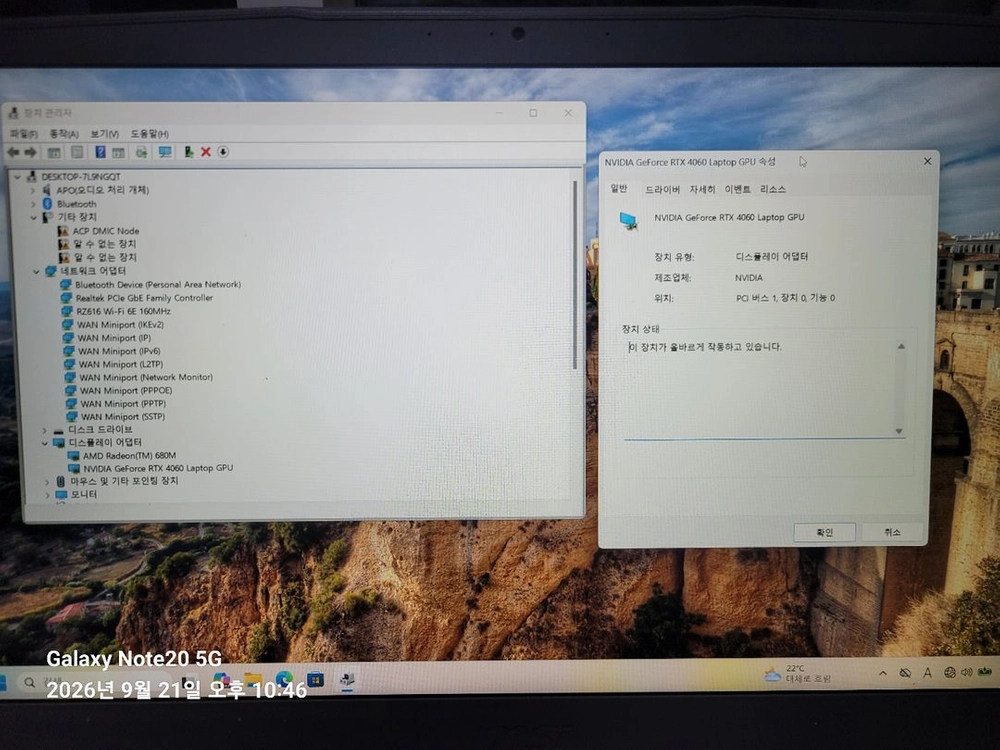Collapse the 네트워크 어댑터 category

coord(36,271)
